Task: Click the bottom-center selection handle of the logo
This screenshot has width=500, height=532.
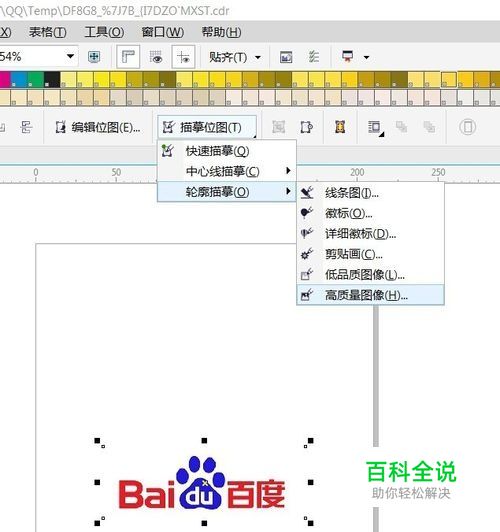Action: point(204,523)
